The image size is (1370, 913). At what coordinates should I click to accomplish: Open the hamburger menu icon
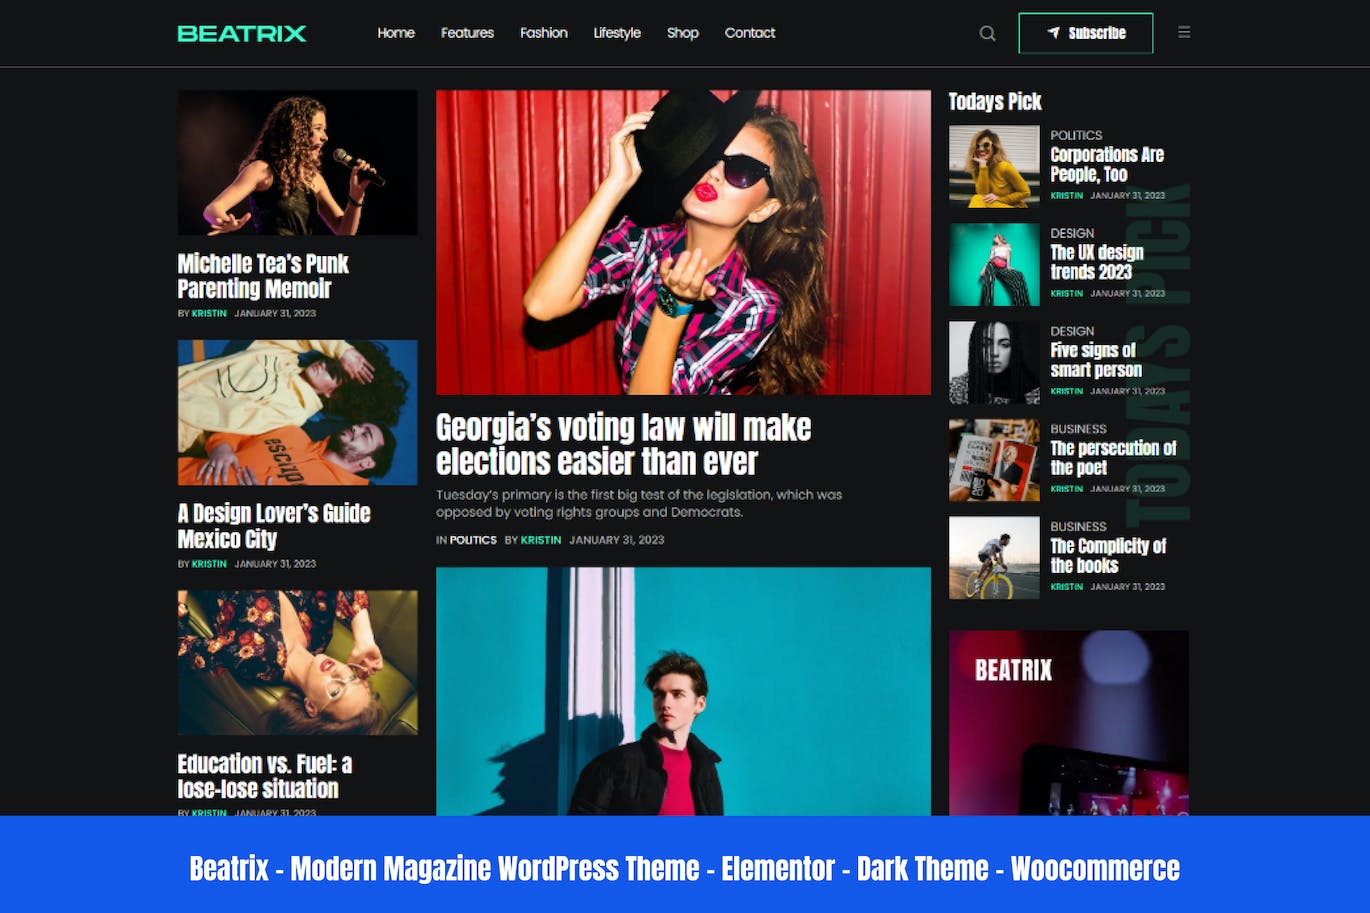click(1184, 32)
